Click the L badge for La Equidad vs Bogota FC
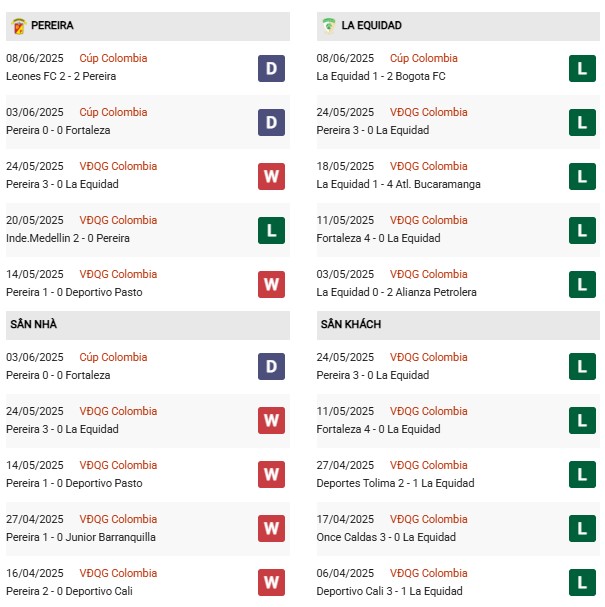Image resolution: width=605 pixels, height=607 pixels. click(582, 68)
